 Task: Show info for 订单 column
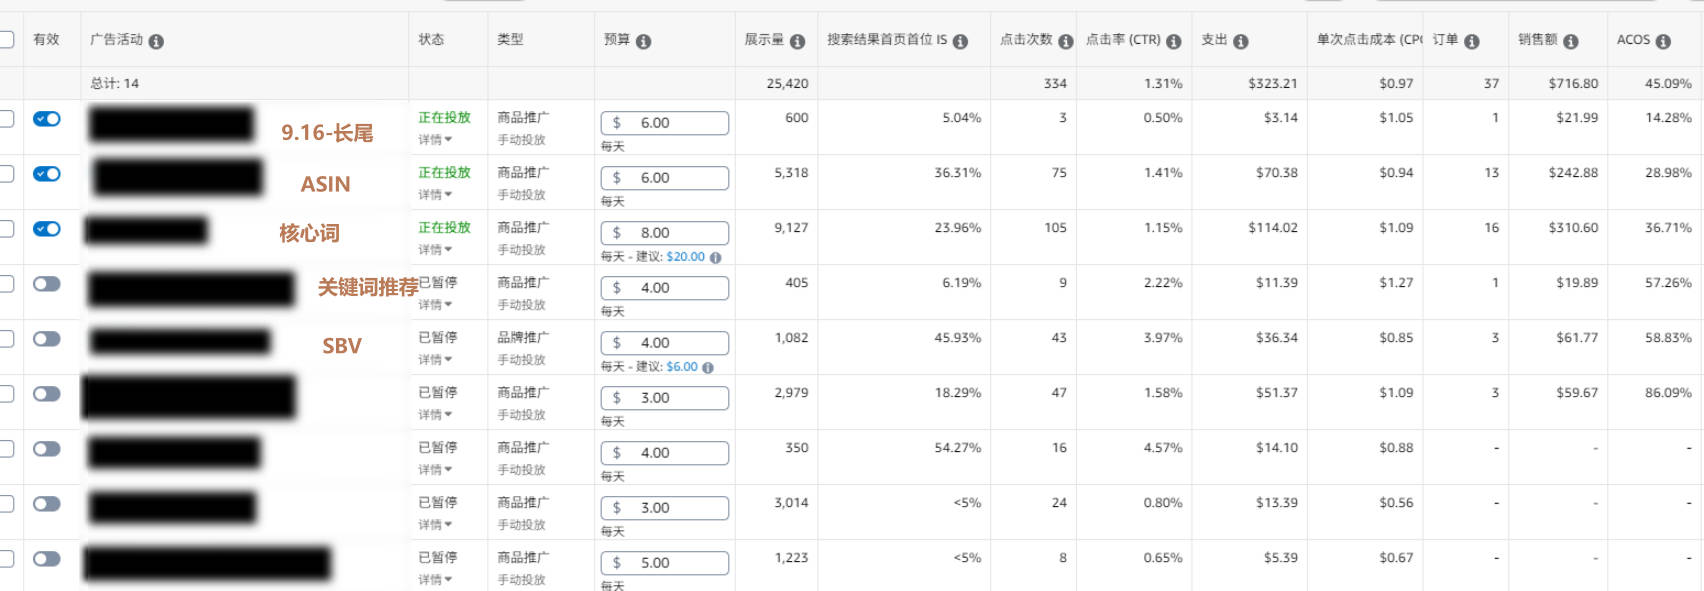[1472, 41]
